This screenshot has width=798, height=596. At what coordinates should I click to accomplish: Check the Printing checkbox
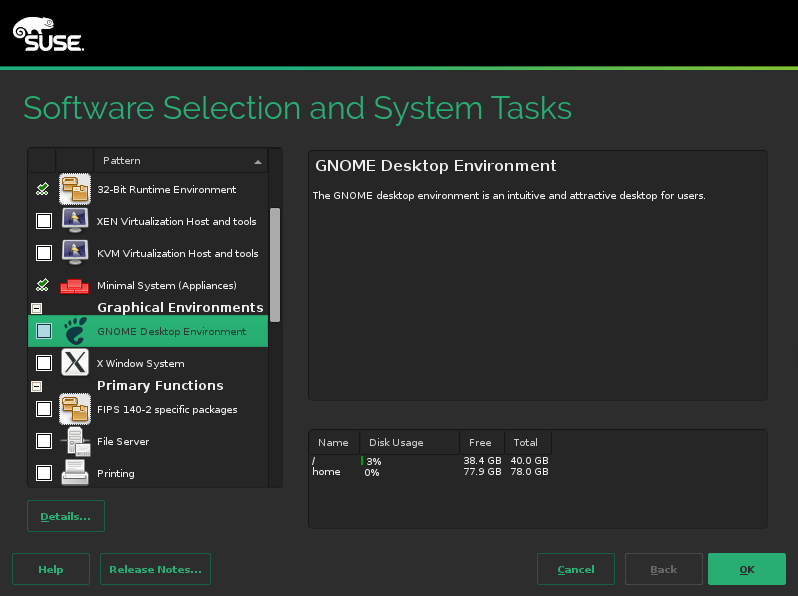[44, 473]
